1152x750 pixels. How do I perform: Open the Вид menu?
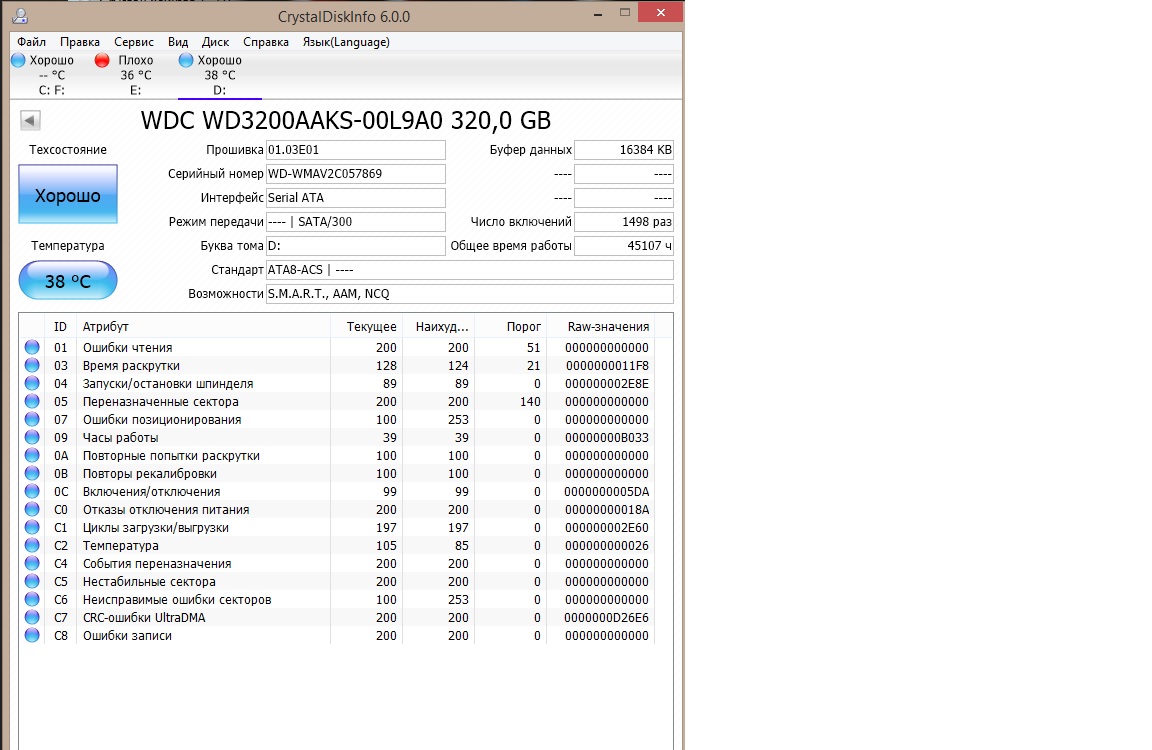(x=178, y=42)
